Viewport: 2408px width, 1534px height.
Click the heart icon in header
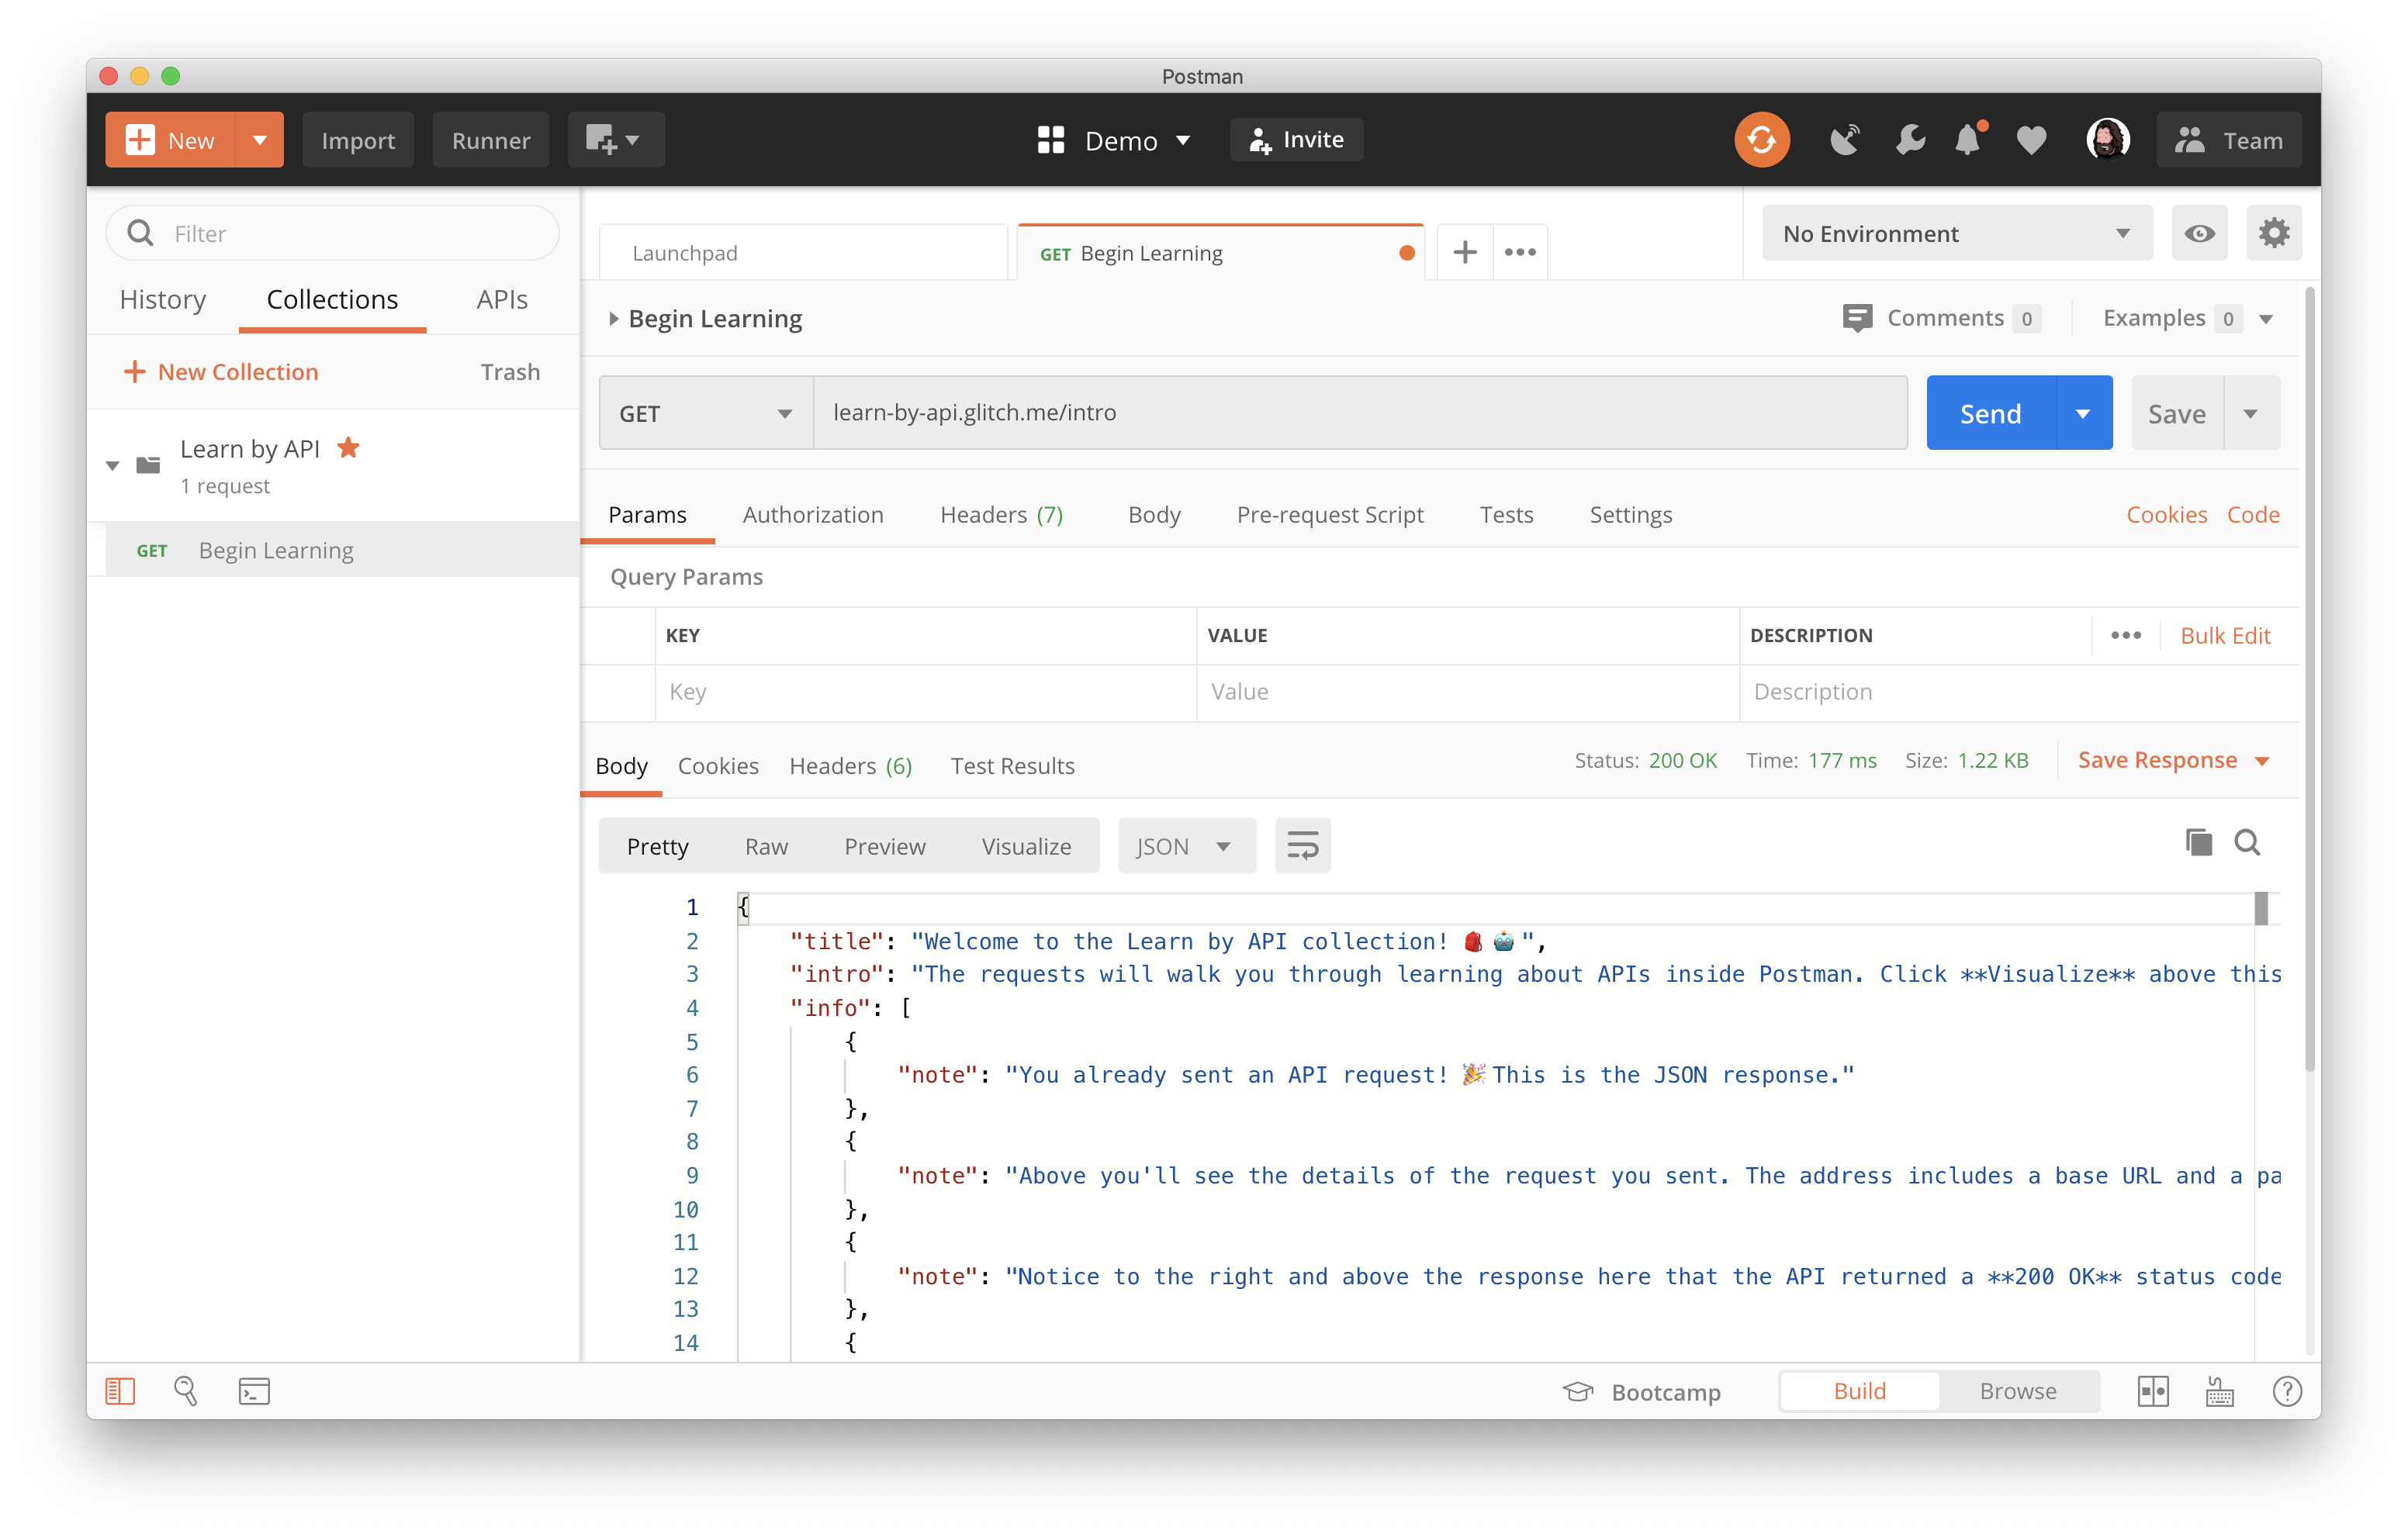click(x=2031, y=140)
